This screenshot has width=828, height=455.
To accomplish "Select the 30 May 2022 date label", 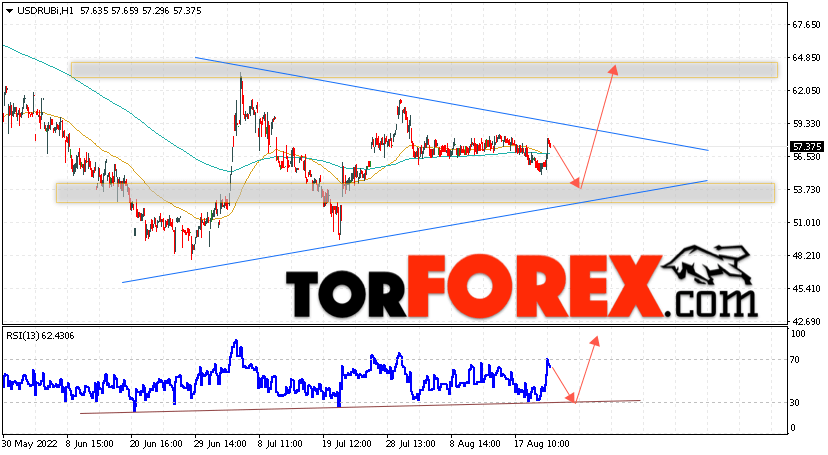I will (31, 443).
